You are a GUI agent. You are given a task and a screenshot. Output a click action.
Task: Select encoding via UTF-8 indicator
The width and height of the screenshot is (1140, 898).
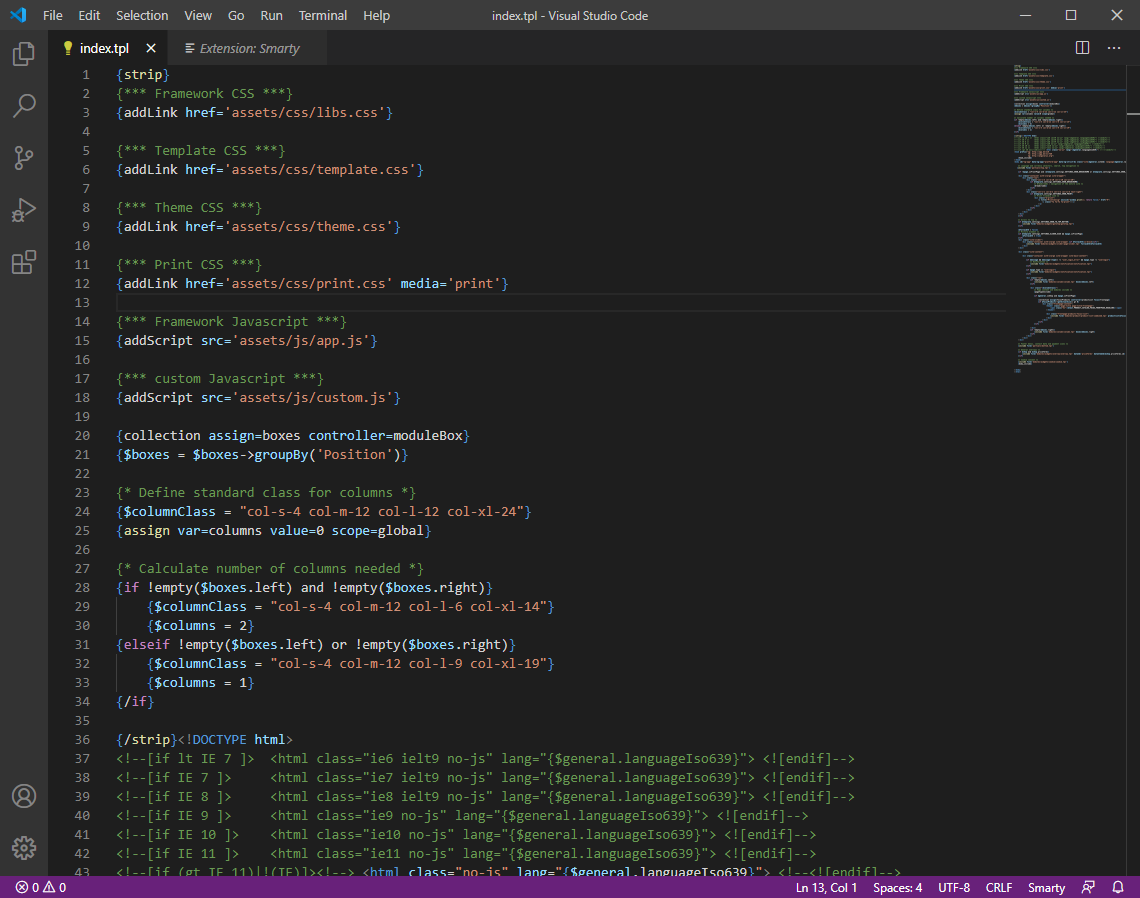(953, 887)
